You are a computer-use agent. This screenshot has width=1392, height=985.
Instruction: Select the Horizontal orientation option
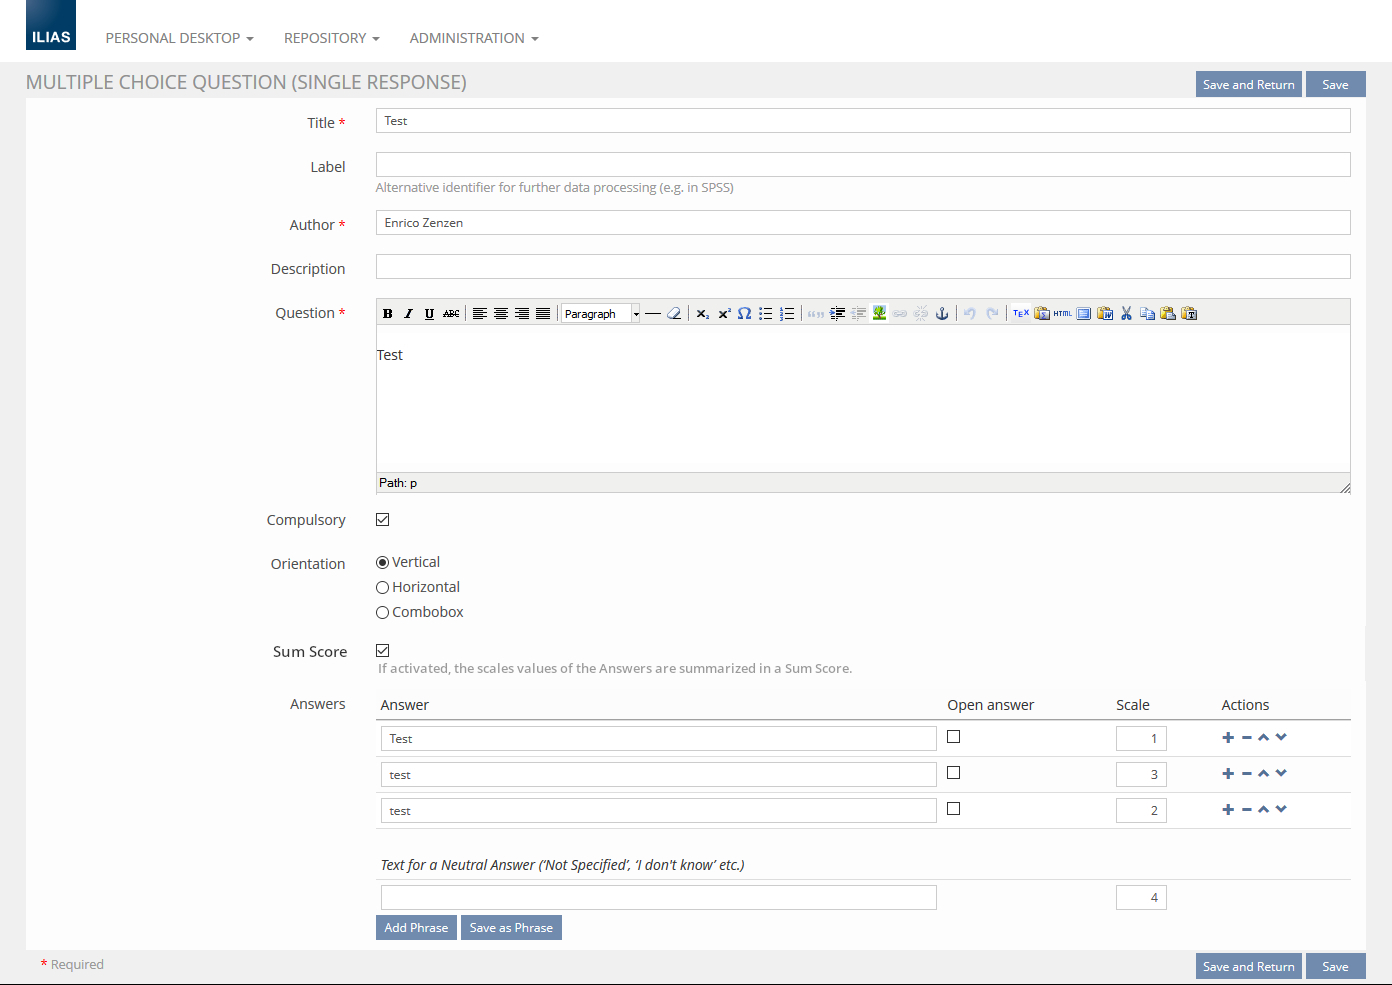pyautogui.click(x=383, y=588)
